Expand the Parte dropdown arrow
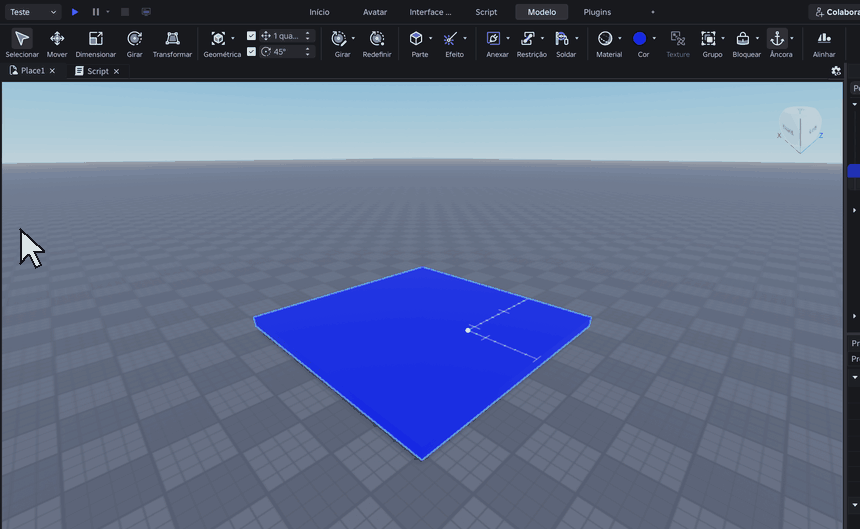 pos(431,38)
